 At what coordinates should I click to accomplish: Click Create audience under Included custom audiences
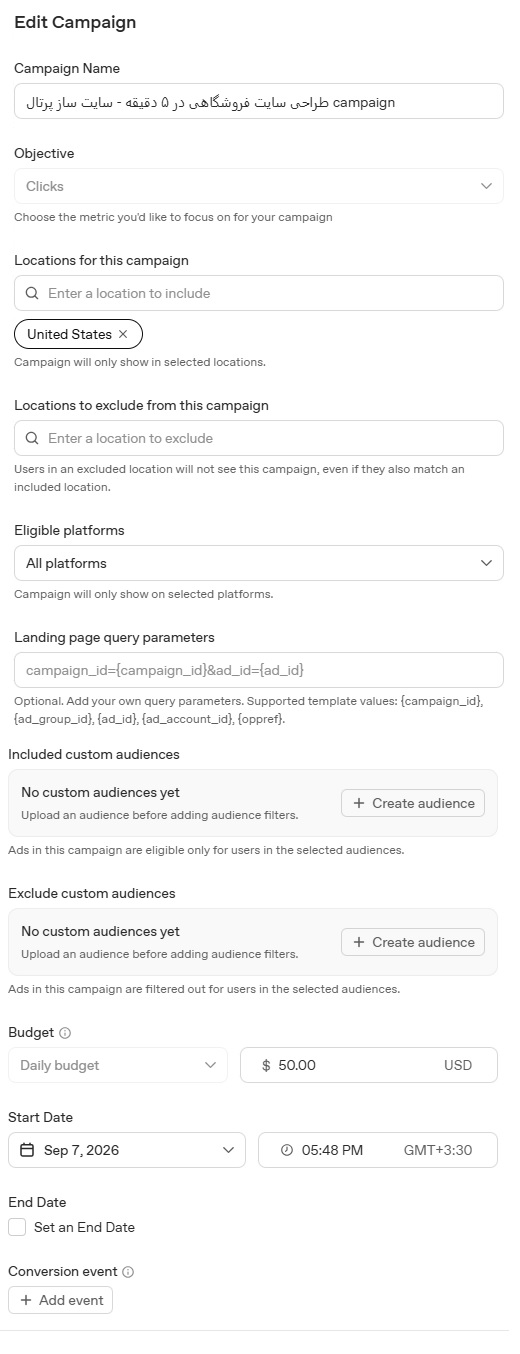point(413,803)
